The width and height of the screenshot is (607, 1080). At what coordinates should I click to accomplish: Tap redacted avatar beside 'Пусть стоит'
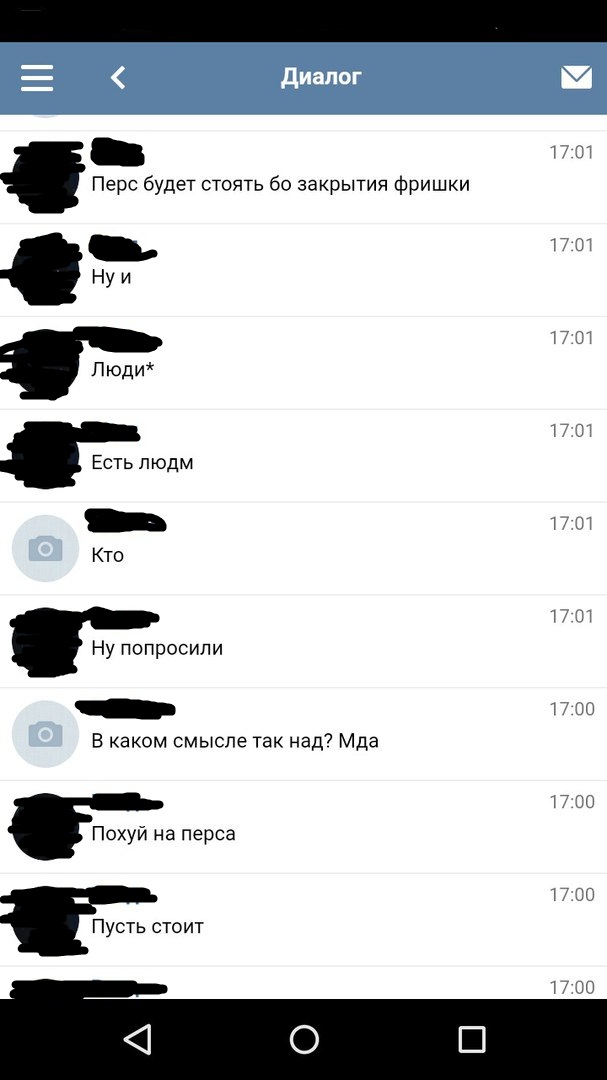(45, 920)
